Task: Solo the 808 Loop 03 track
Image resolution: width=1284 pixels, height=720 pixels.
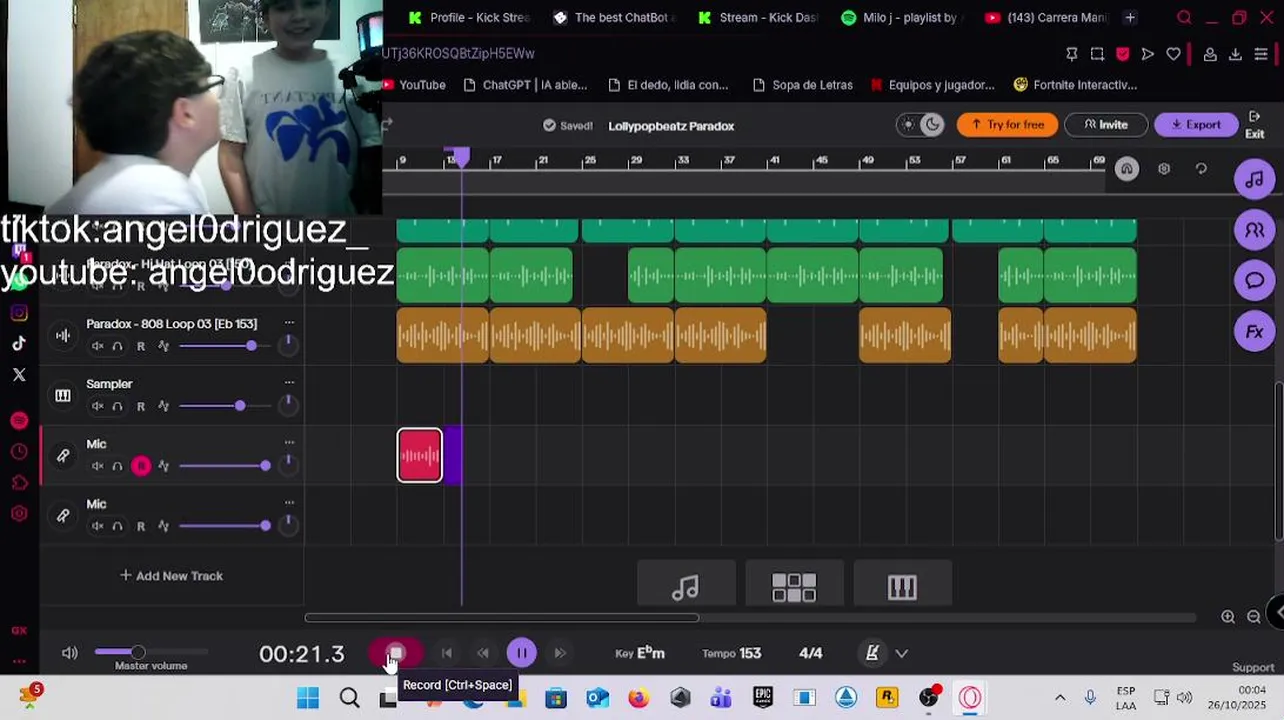Action: (117, 346)
